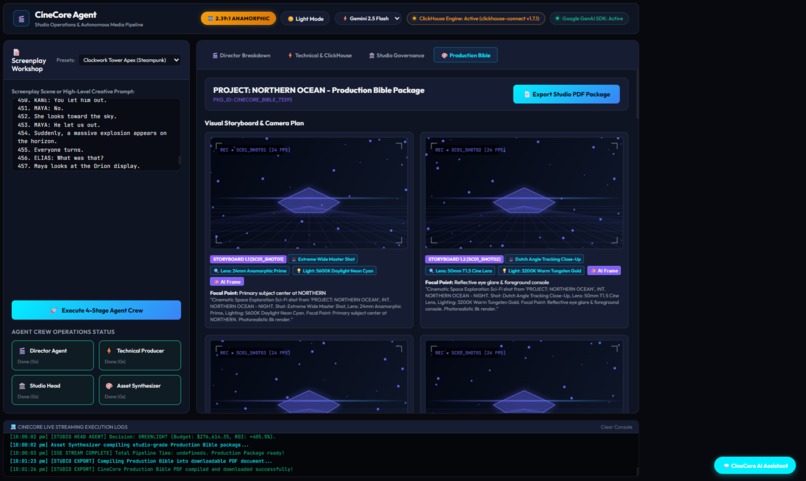Click screenplay line '456. ELIAS: What was that?'
The width and height of the screenshot is (806, 481).
point(61,158)
